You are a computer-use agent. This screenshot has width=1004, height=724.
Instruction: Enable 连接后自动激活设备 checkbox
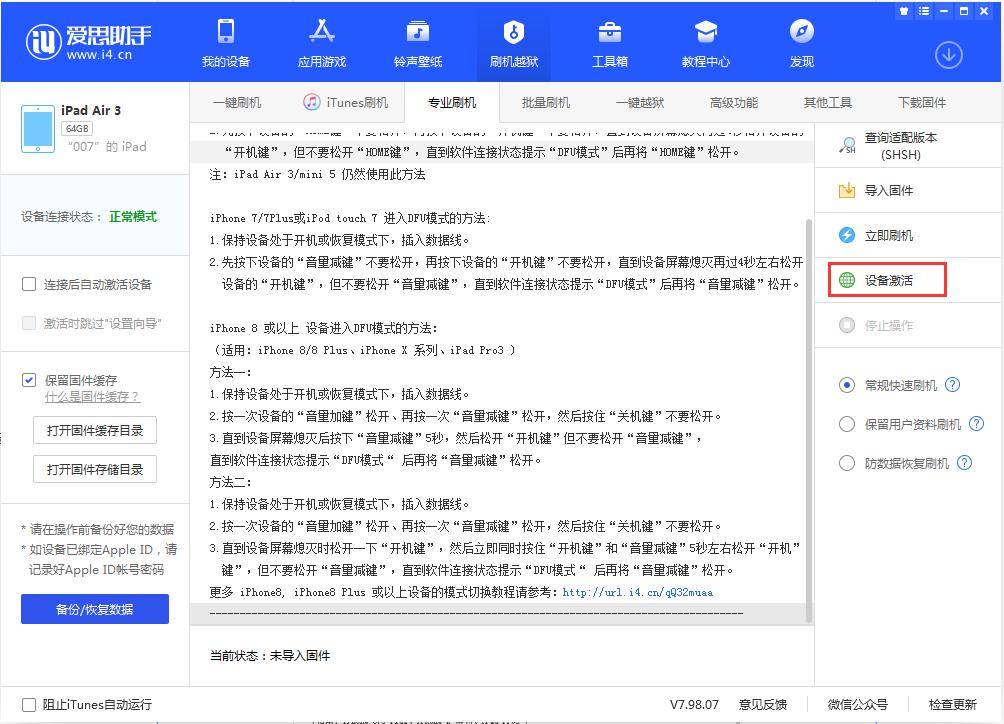click(28, 282)
